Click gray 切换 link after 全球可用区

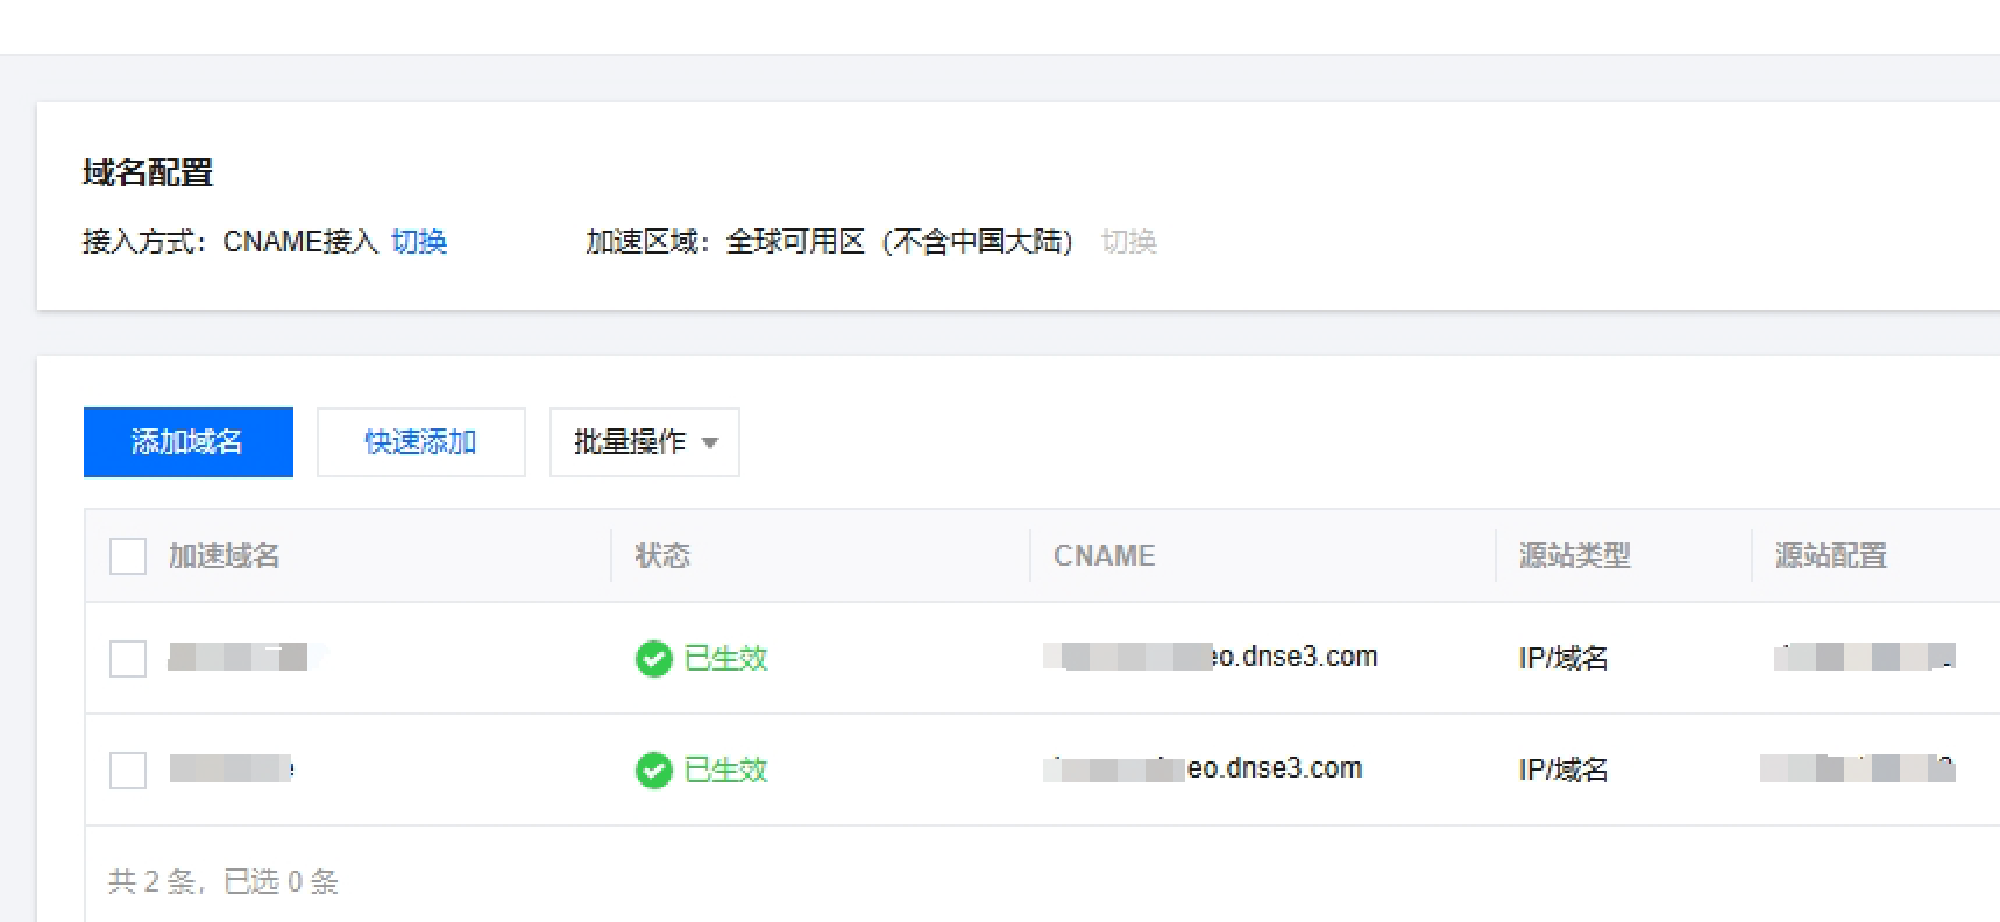[1128, 242]
